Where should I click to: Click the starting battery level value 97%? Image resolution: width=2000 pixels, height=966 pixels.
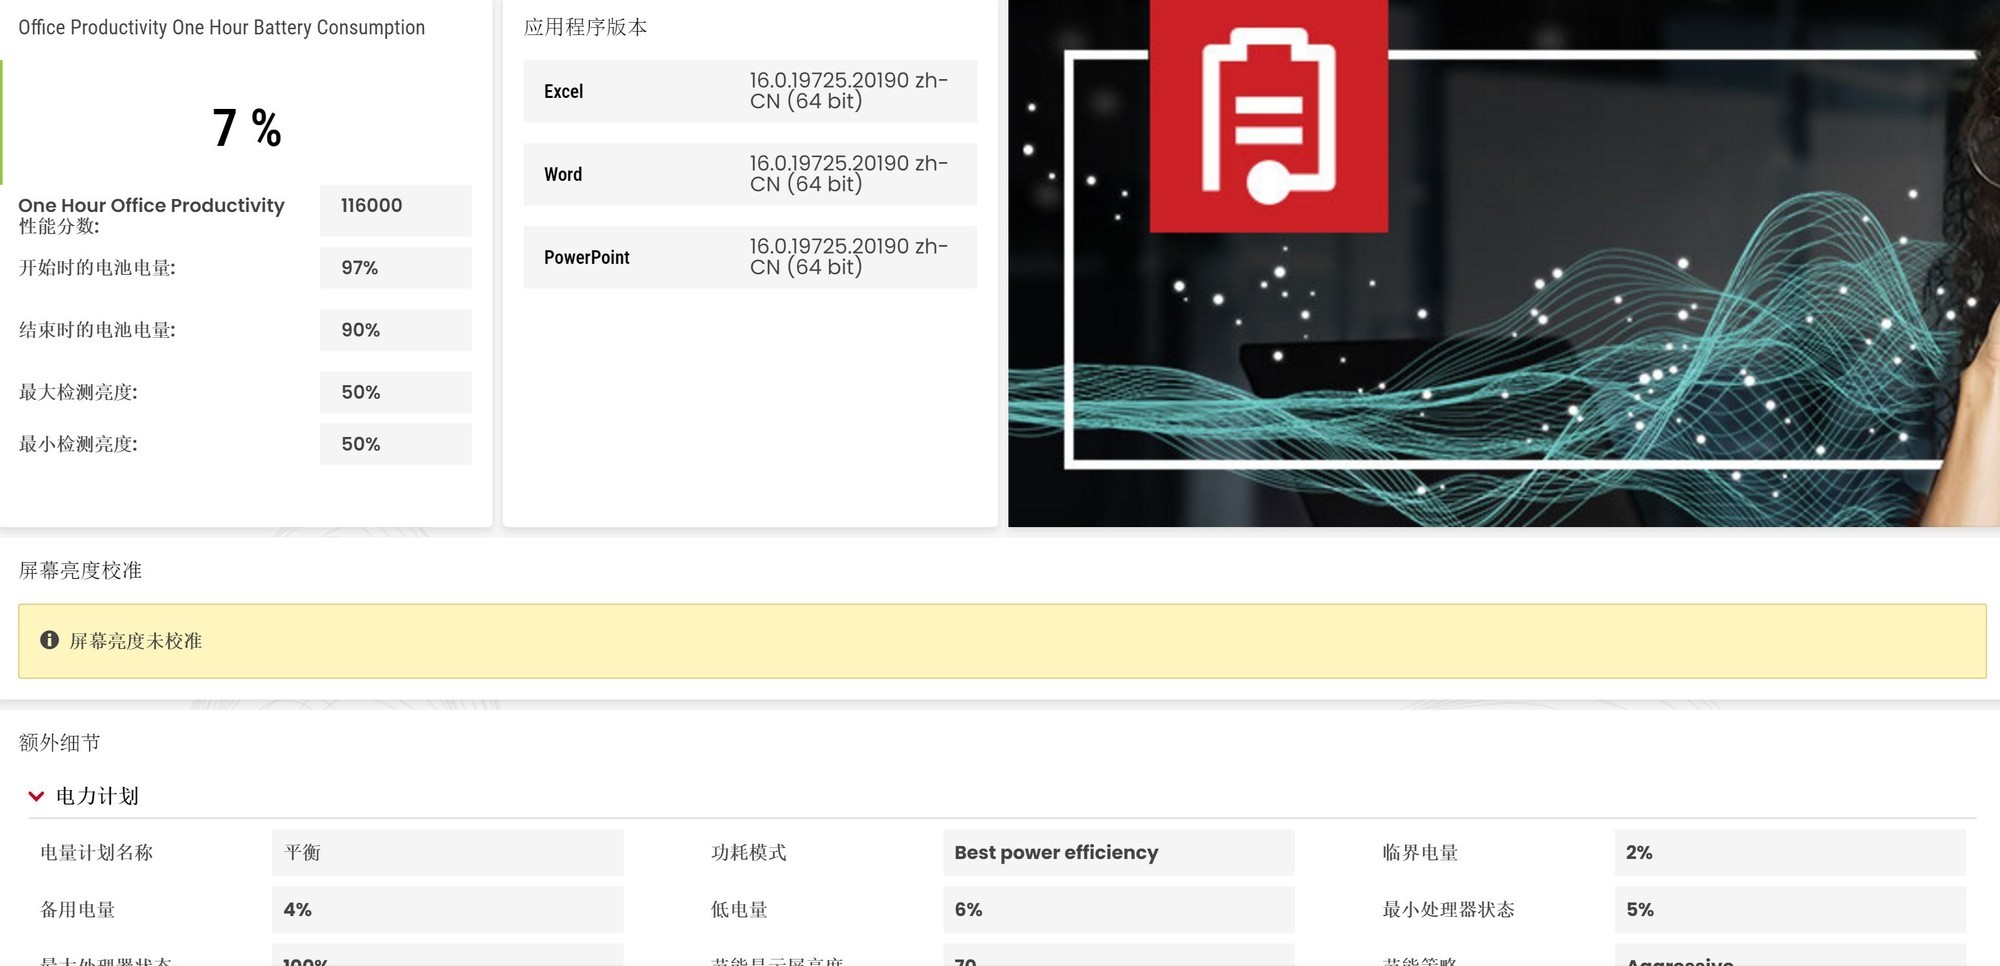point(395,267)
